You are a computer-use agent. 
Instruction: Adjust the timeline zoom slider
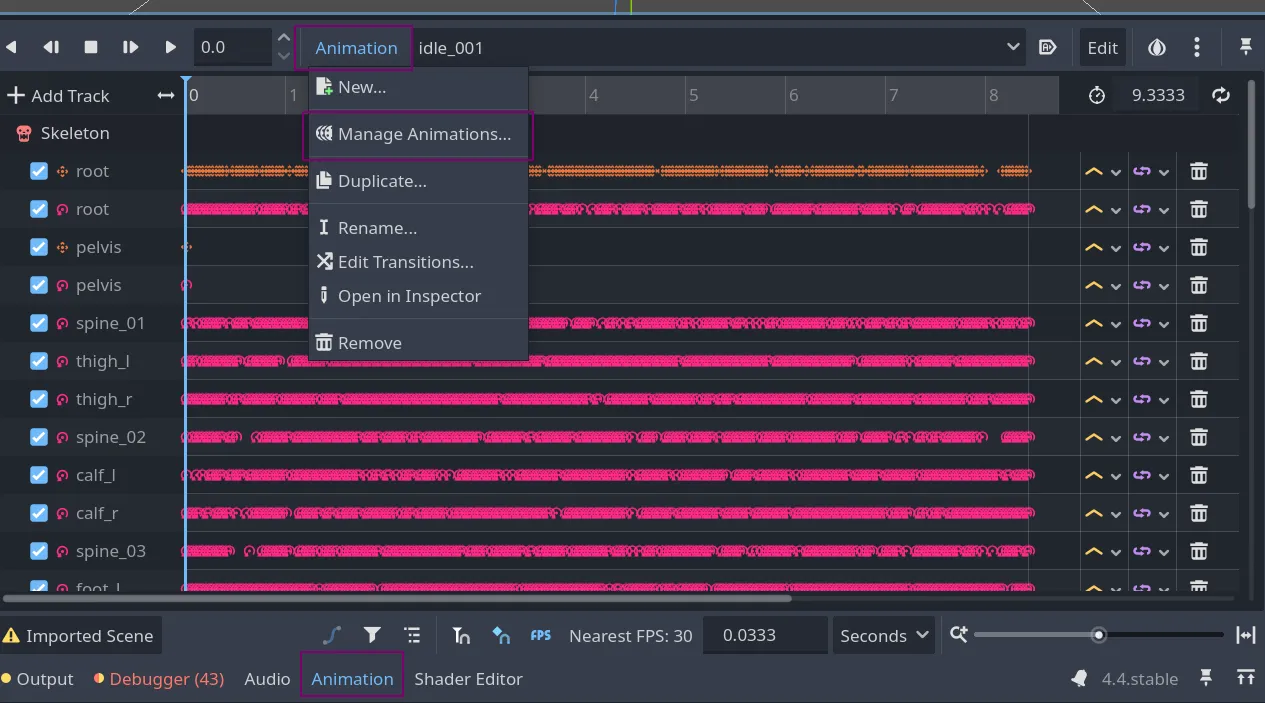(1099, 635)
